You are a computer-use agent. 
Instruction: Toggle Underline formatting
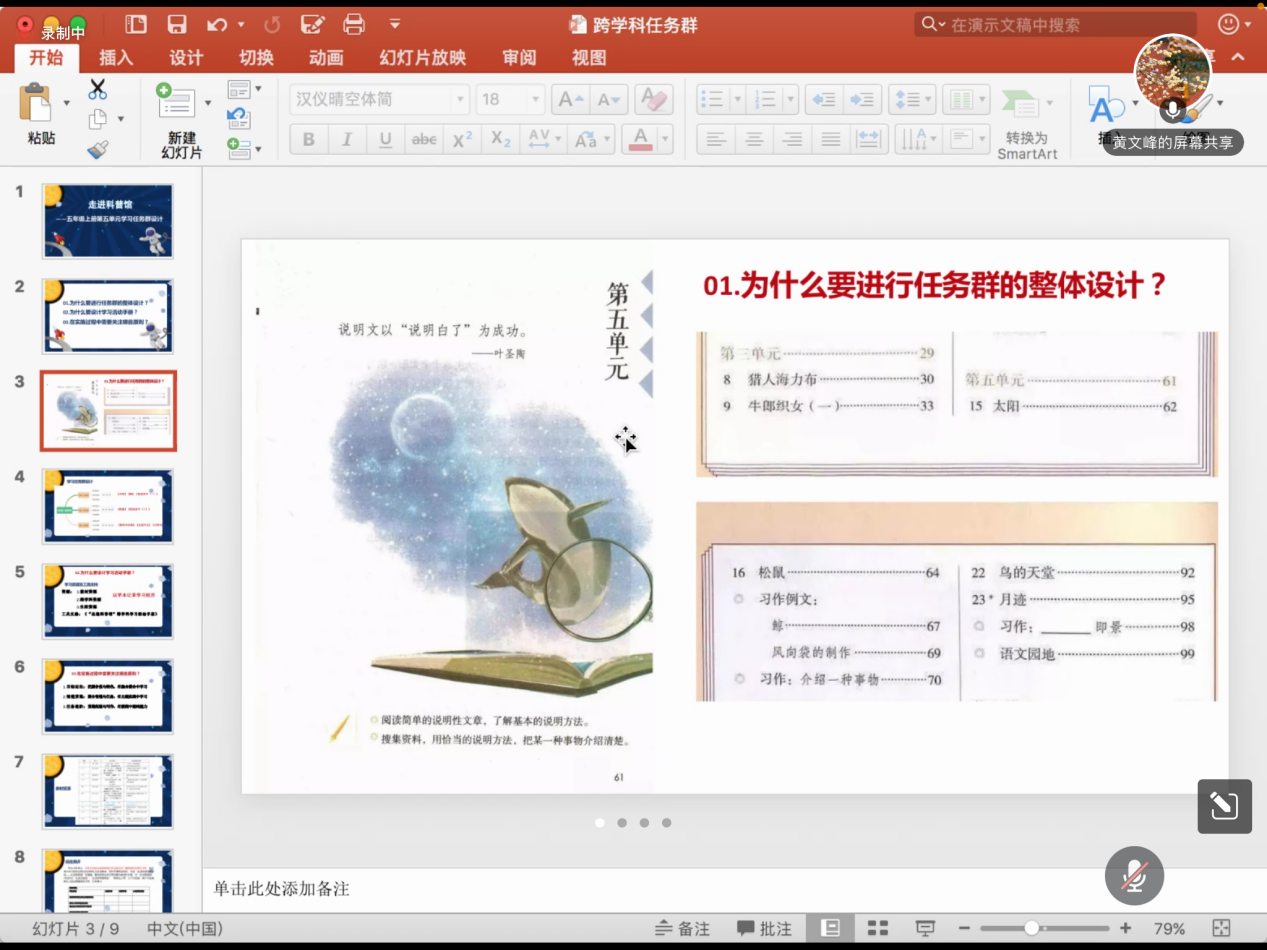pos(385,139)
